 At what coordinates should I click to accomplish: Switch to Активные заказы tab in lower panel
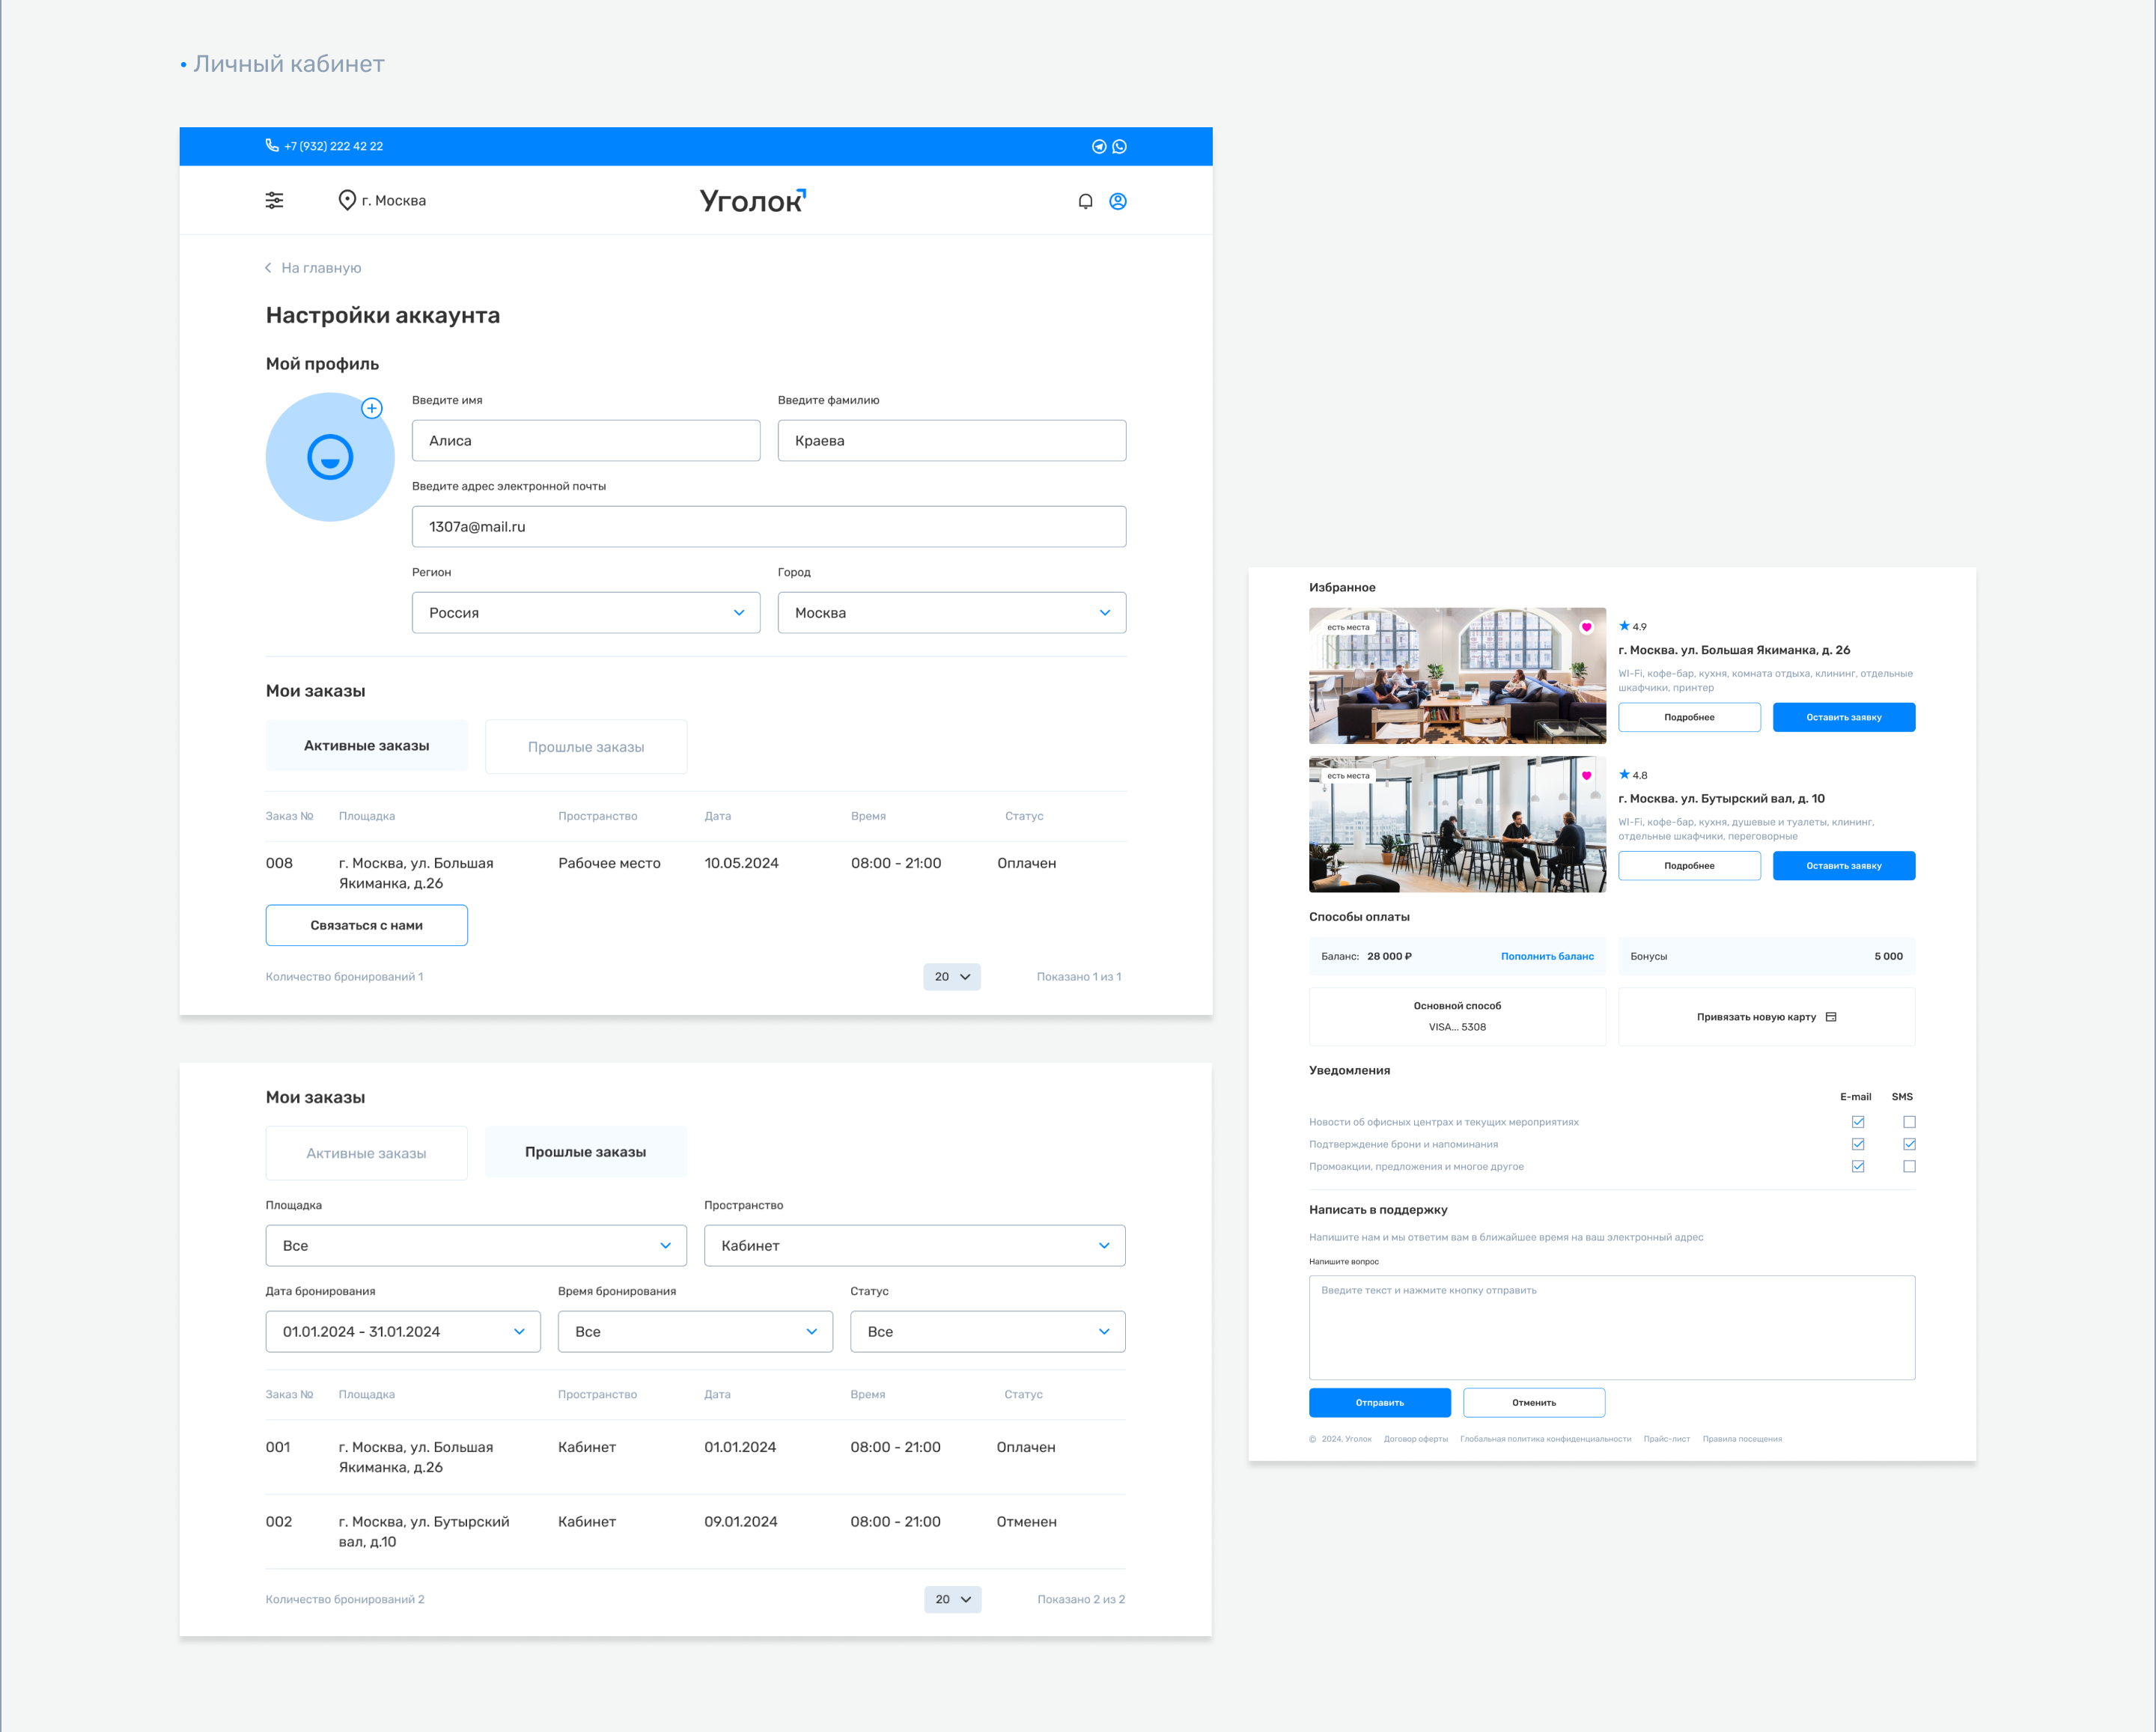366,1153
